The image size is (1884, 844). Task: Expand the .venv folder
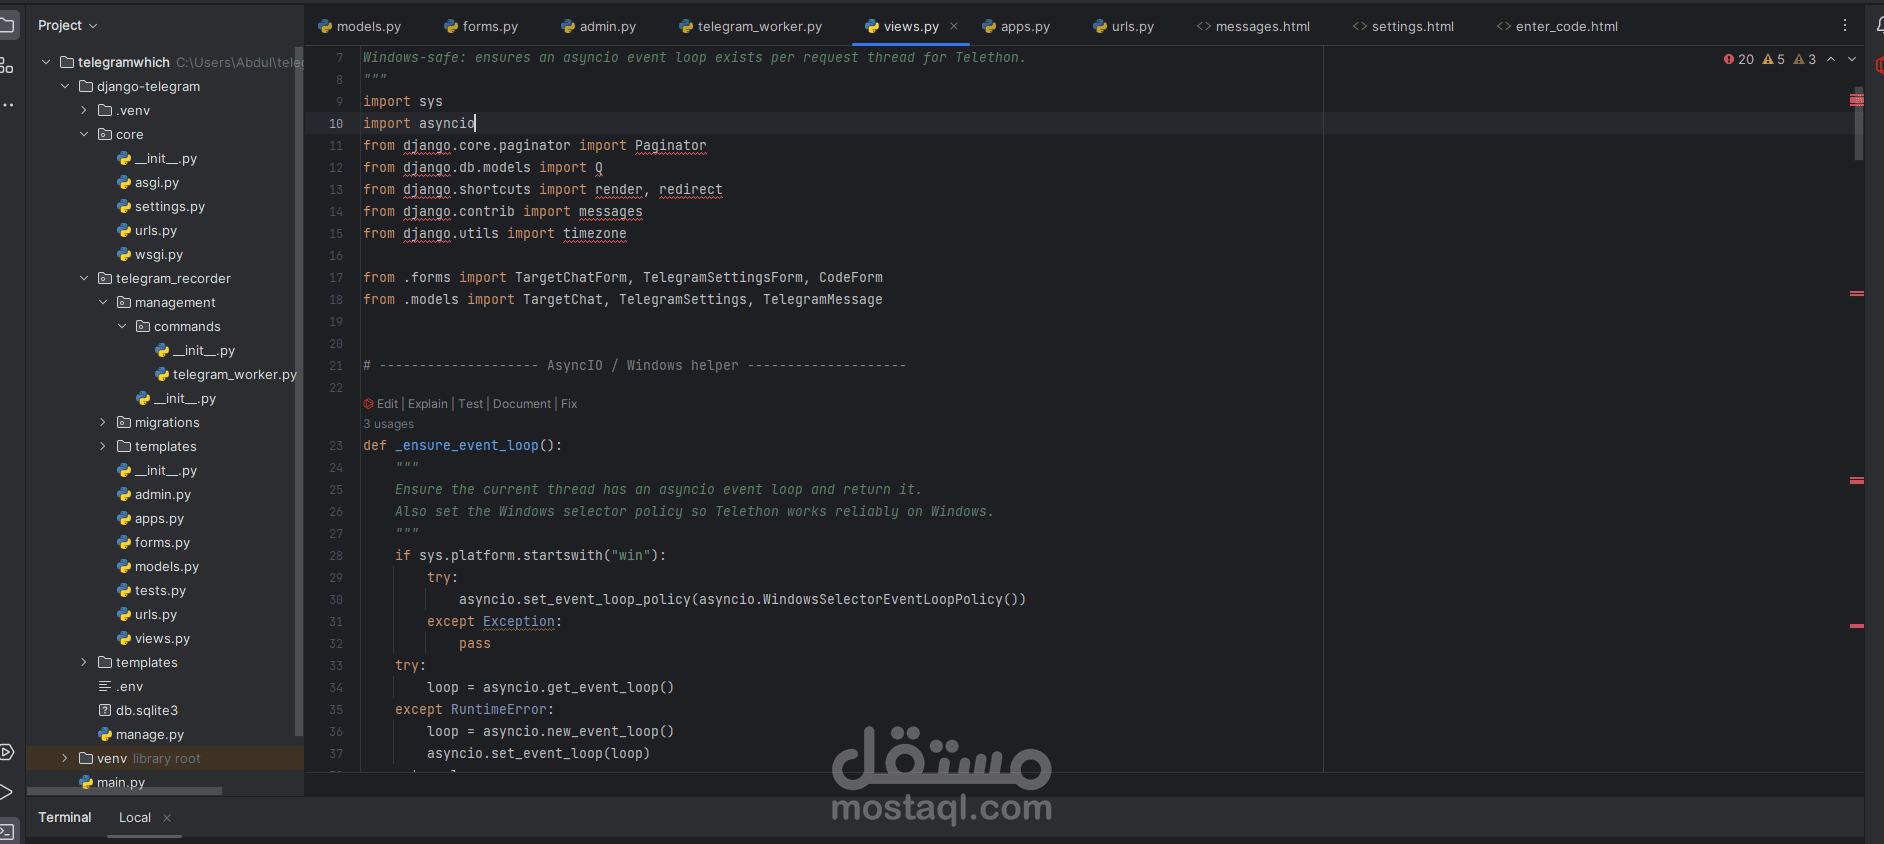click(x=84, y=110)
